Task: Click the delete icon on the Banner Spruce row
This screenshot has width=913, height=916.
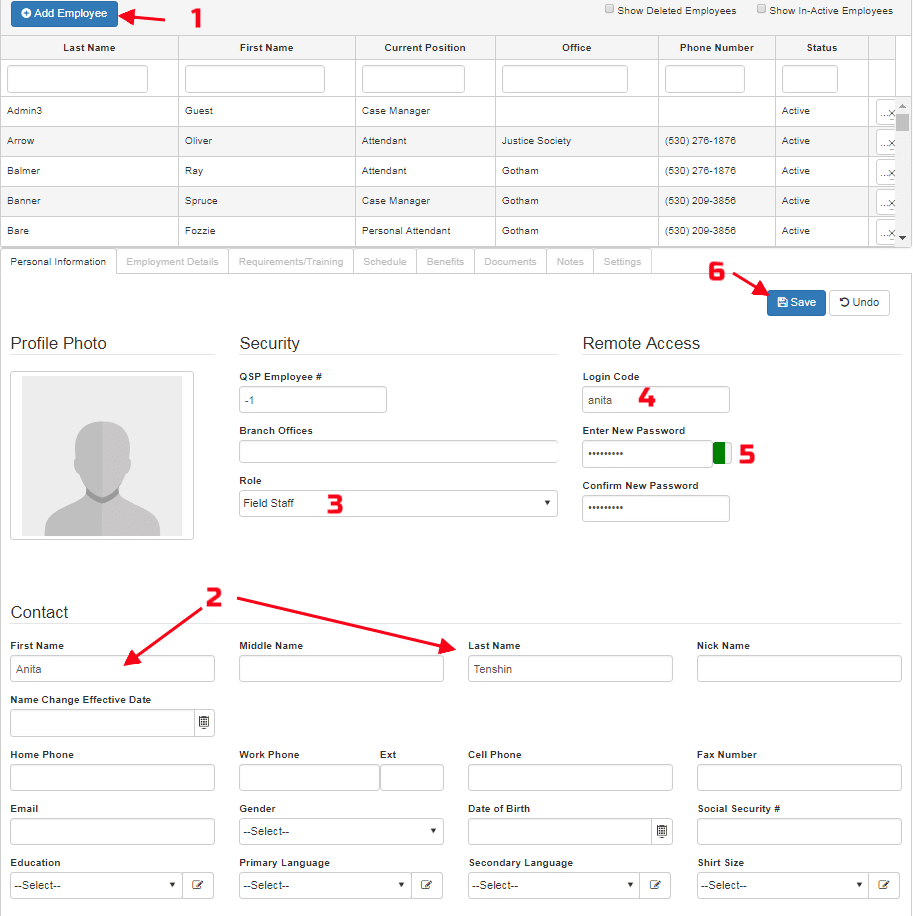Action: [890, 201]
